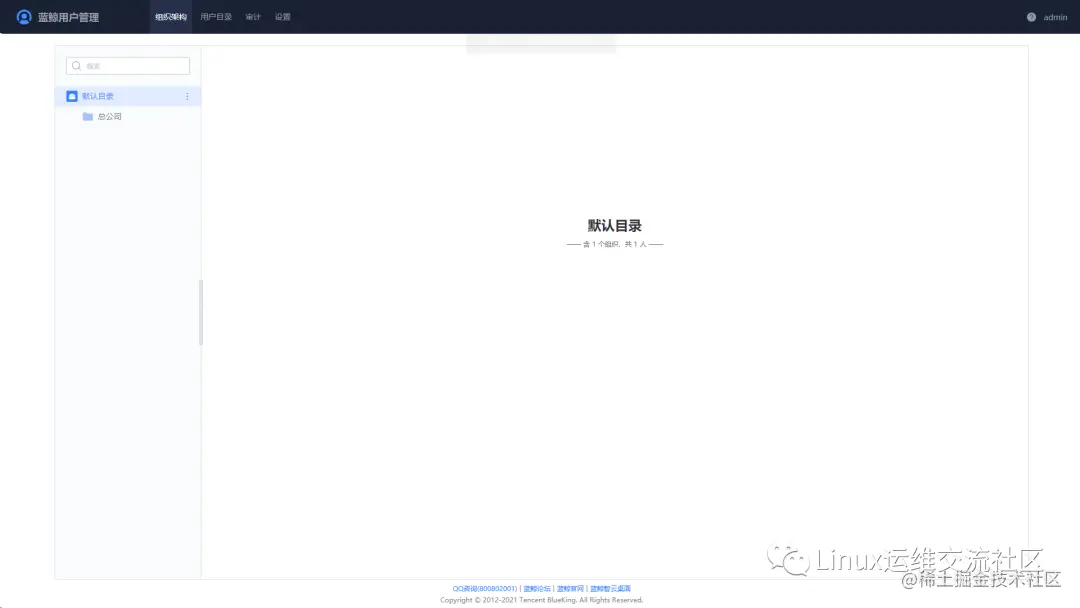Open the 蓝鲸论坛 footer link
This screenshot has width=1080, height=608.
[536, 588]
